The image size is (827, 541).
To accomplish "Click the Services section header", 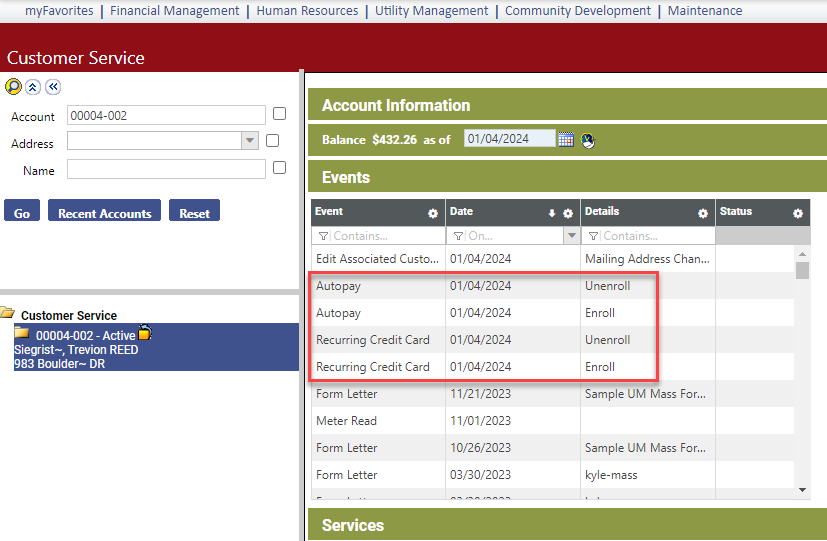I will point(567,525).
